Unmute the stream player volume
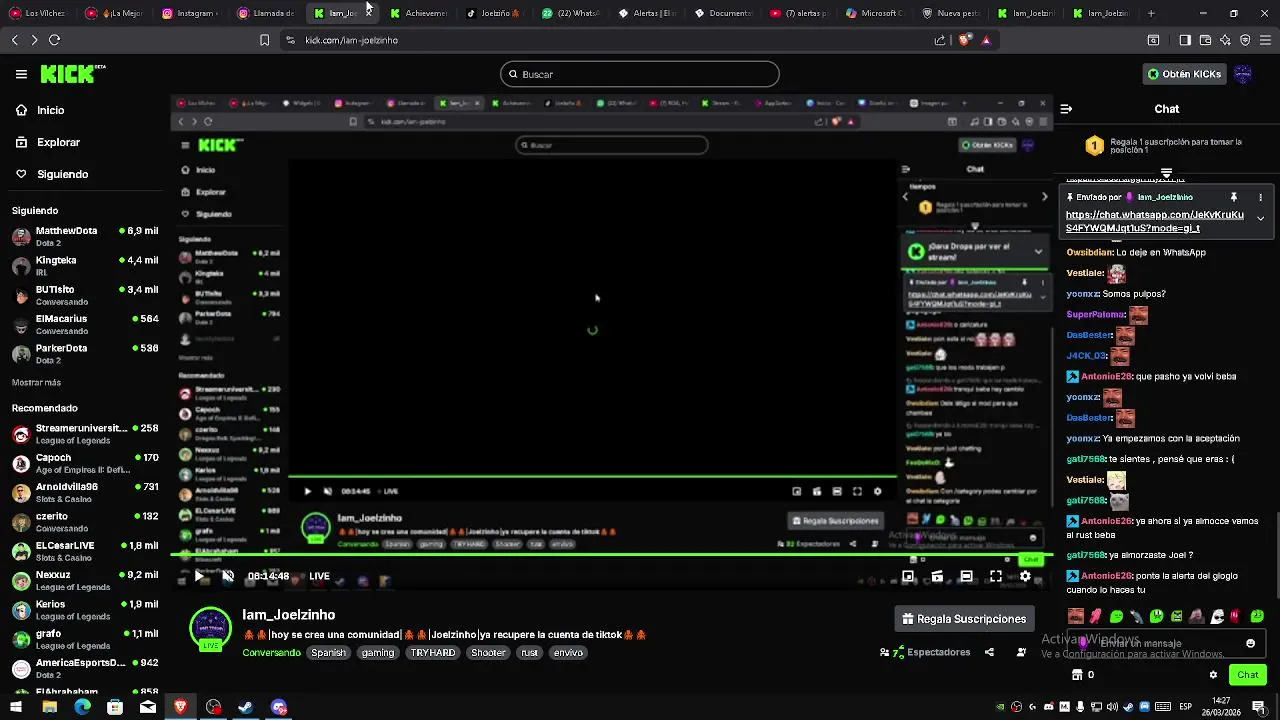The height and width of the screenshot is (720, 1280). click(228, 576)
